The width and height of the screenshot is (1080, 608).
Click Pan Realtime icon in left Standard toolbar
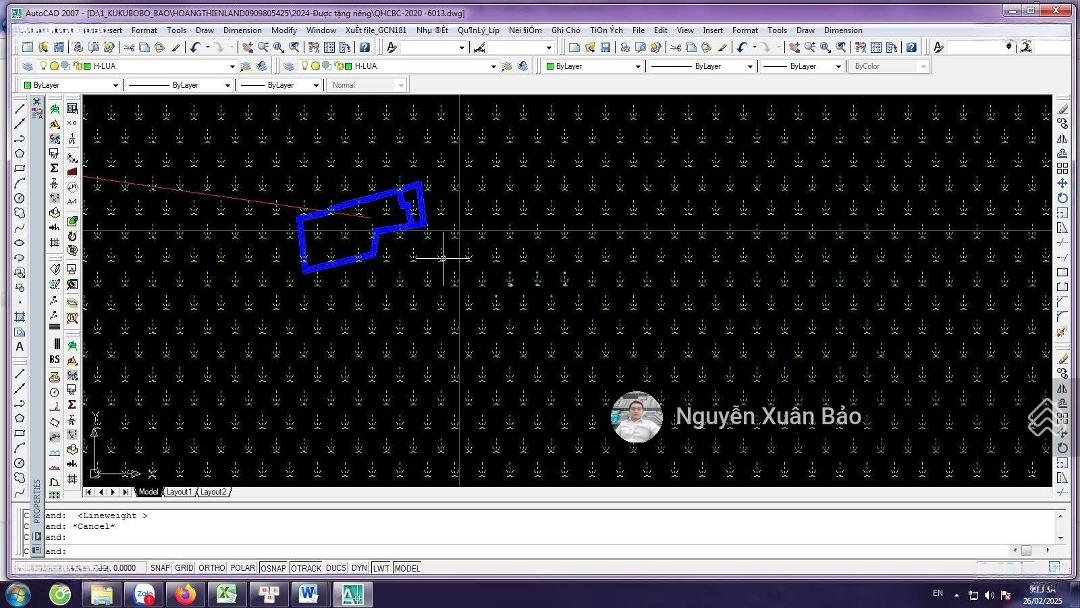pos(247,48)
